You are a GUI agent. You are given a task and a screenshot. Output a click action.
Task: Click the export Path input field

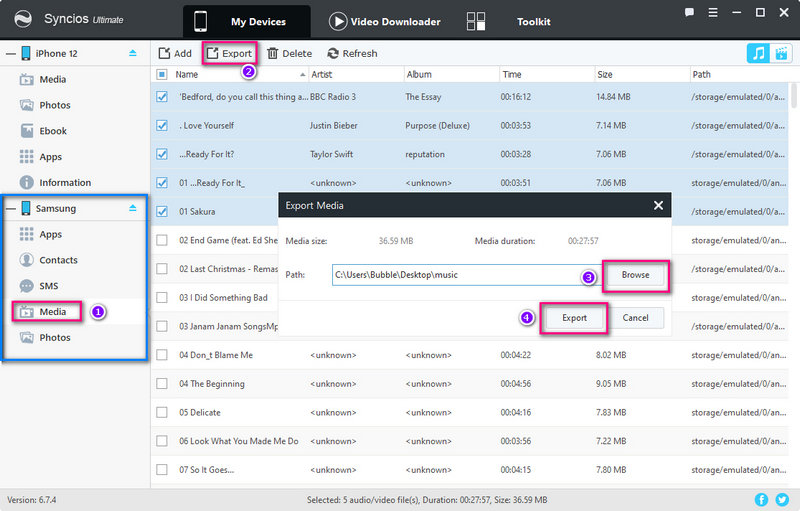pyautogui.click(x=466, y=275)
